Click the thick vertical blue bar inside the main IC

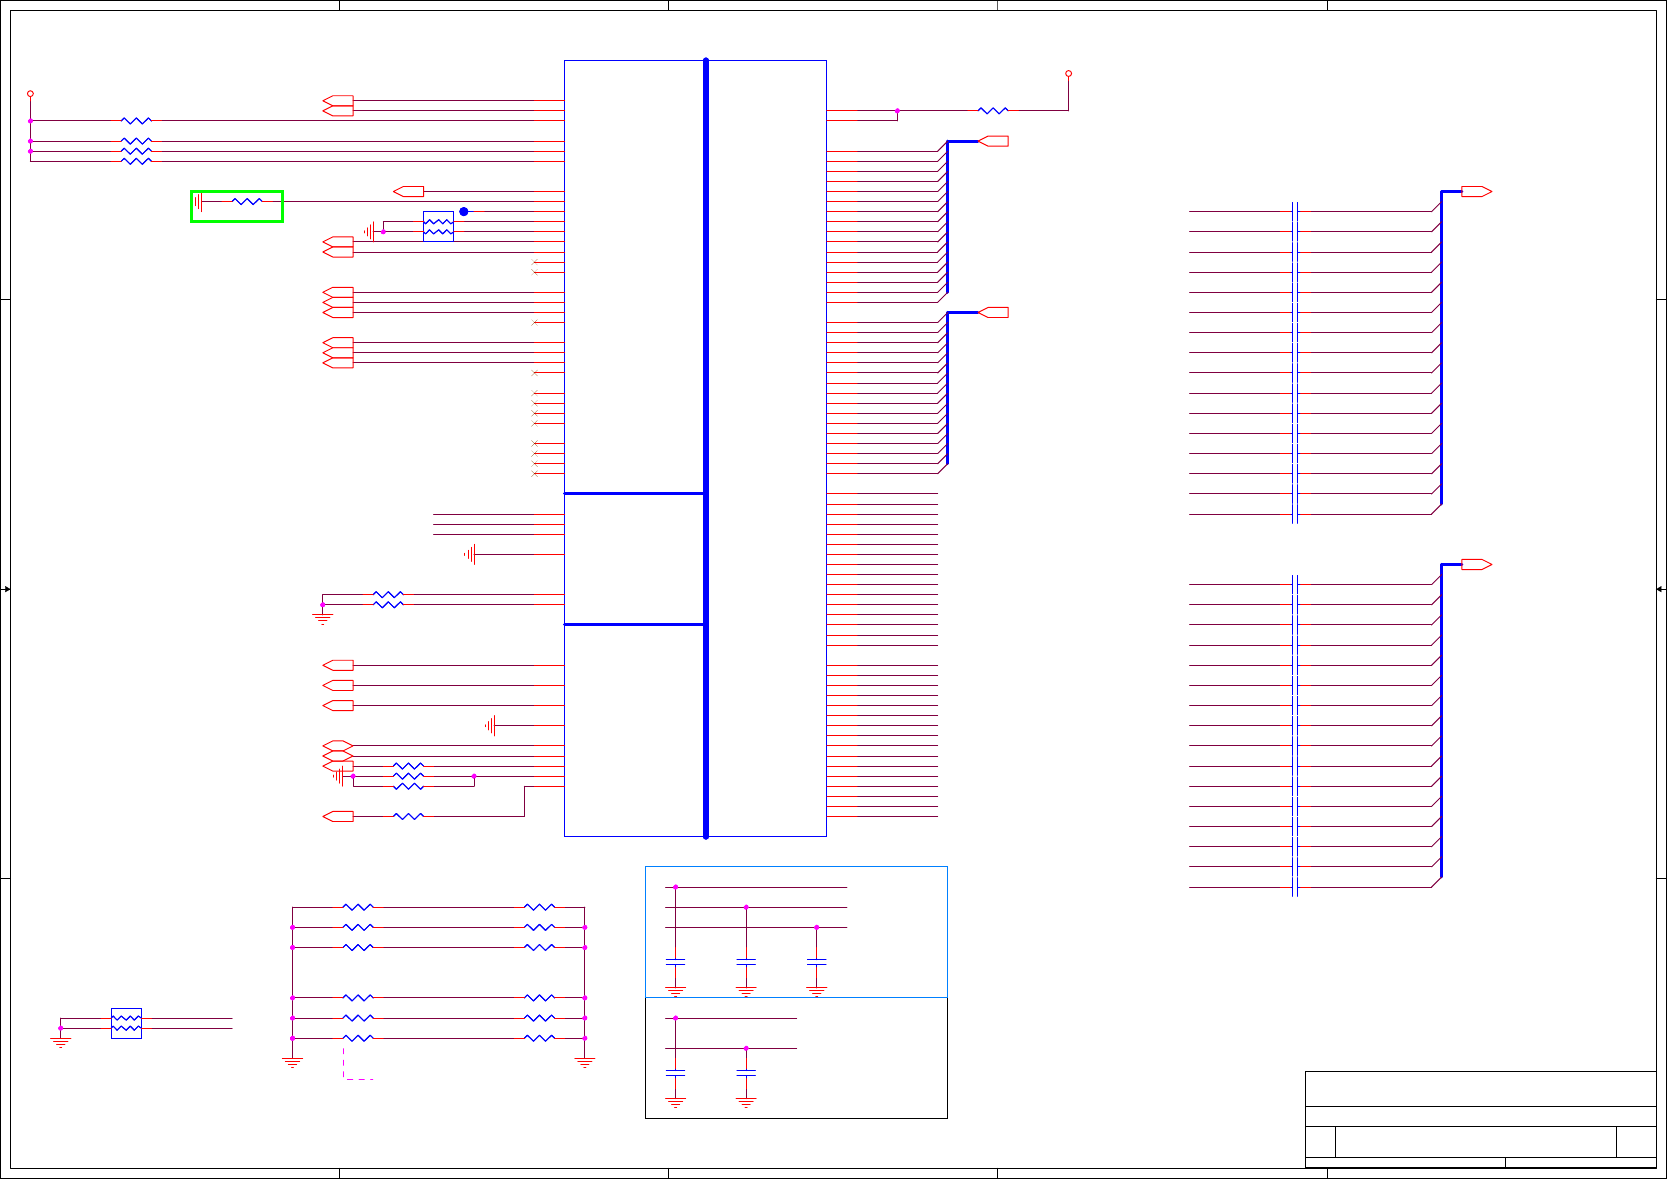[706, 448]
